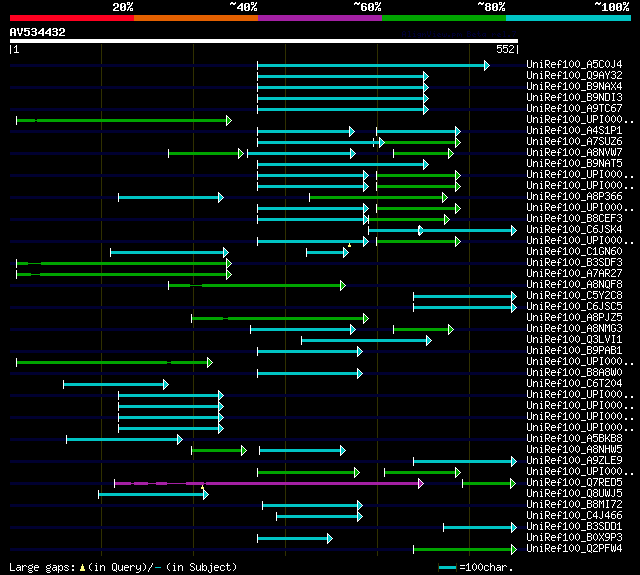The width and height of the screenshot is (640, 575).
Task: Click the cyan 100char scale bar legend
Action: tap(447, 567)
